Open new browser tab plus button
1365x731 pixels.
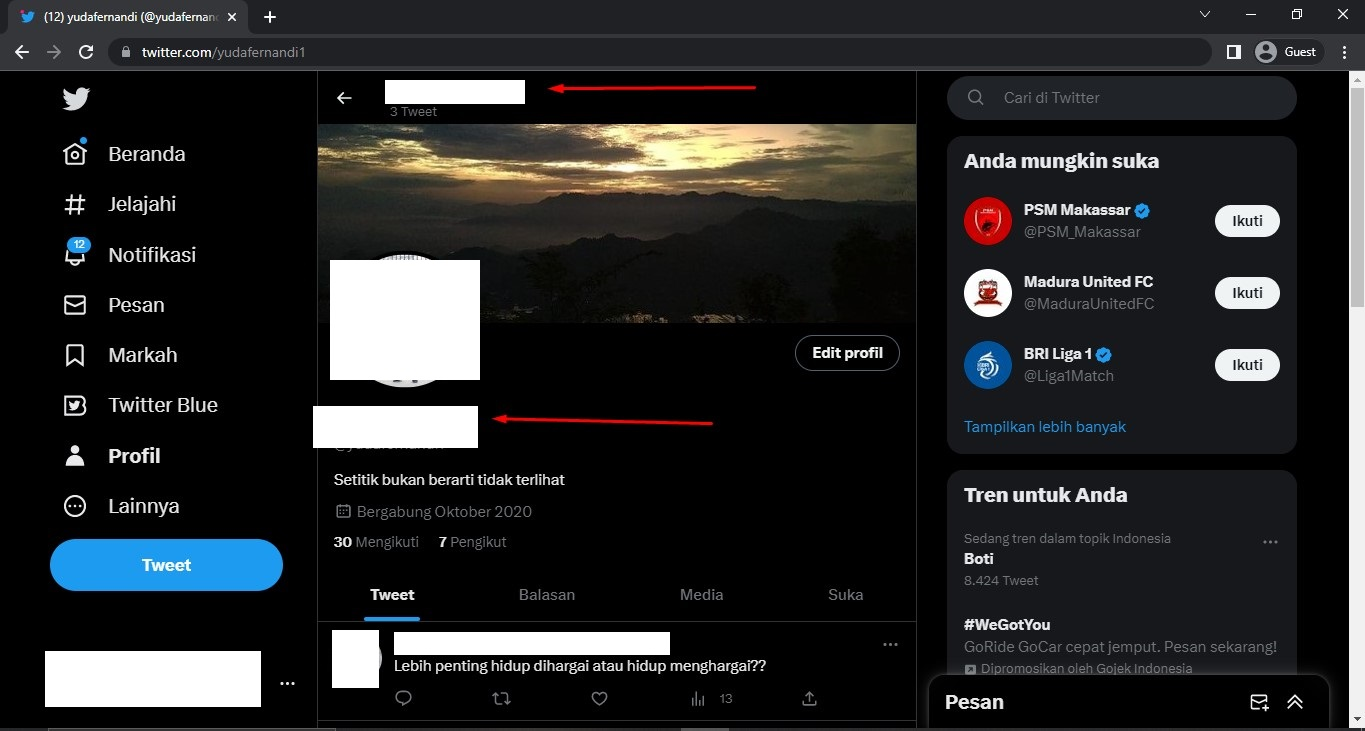pos(270,17)
